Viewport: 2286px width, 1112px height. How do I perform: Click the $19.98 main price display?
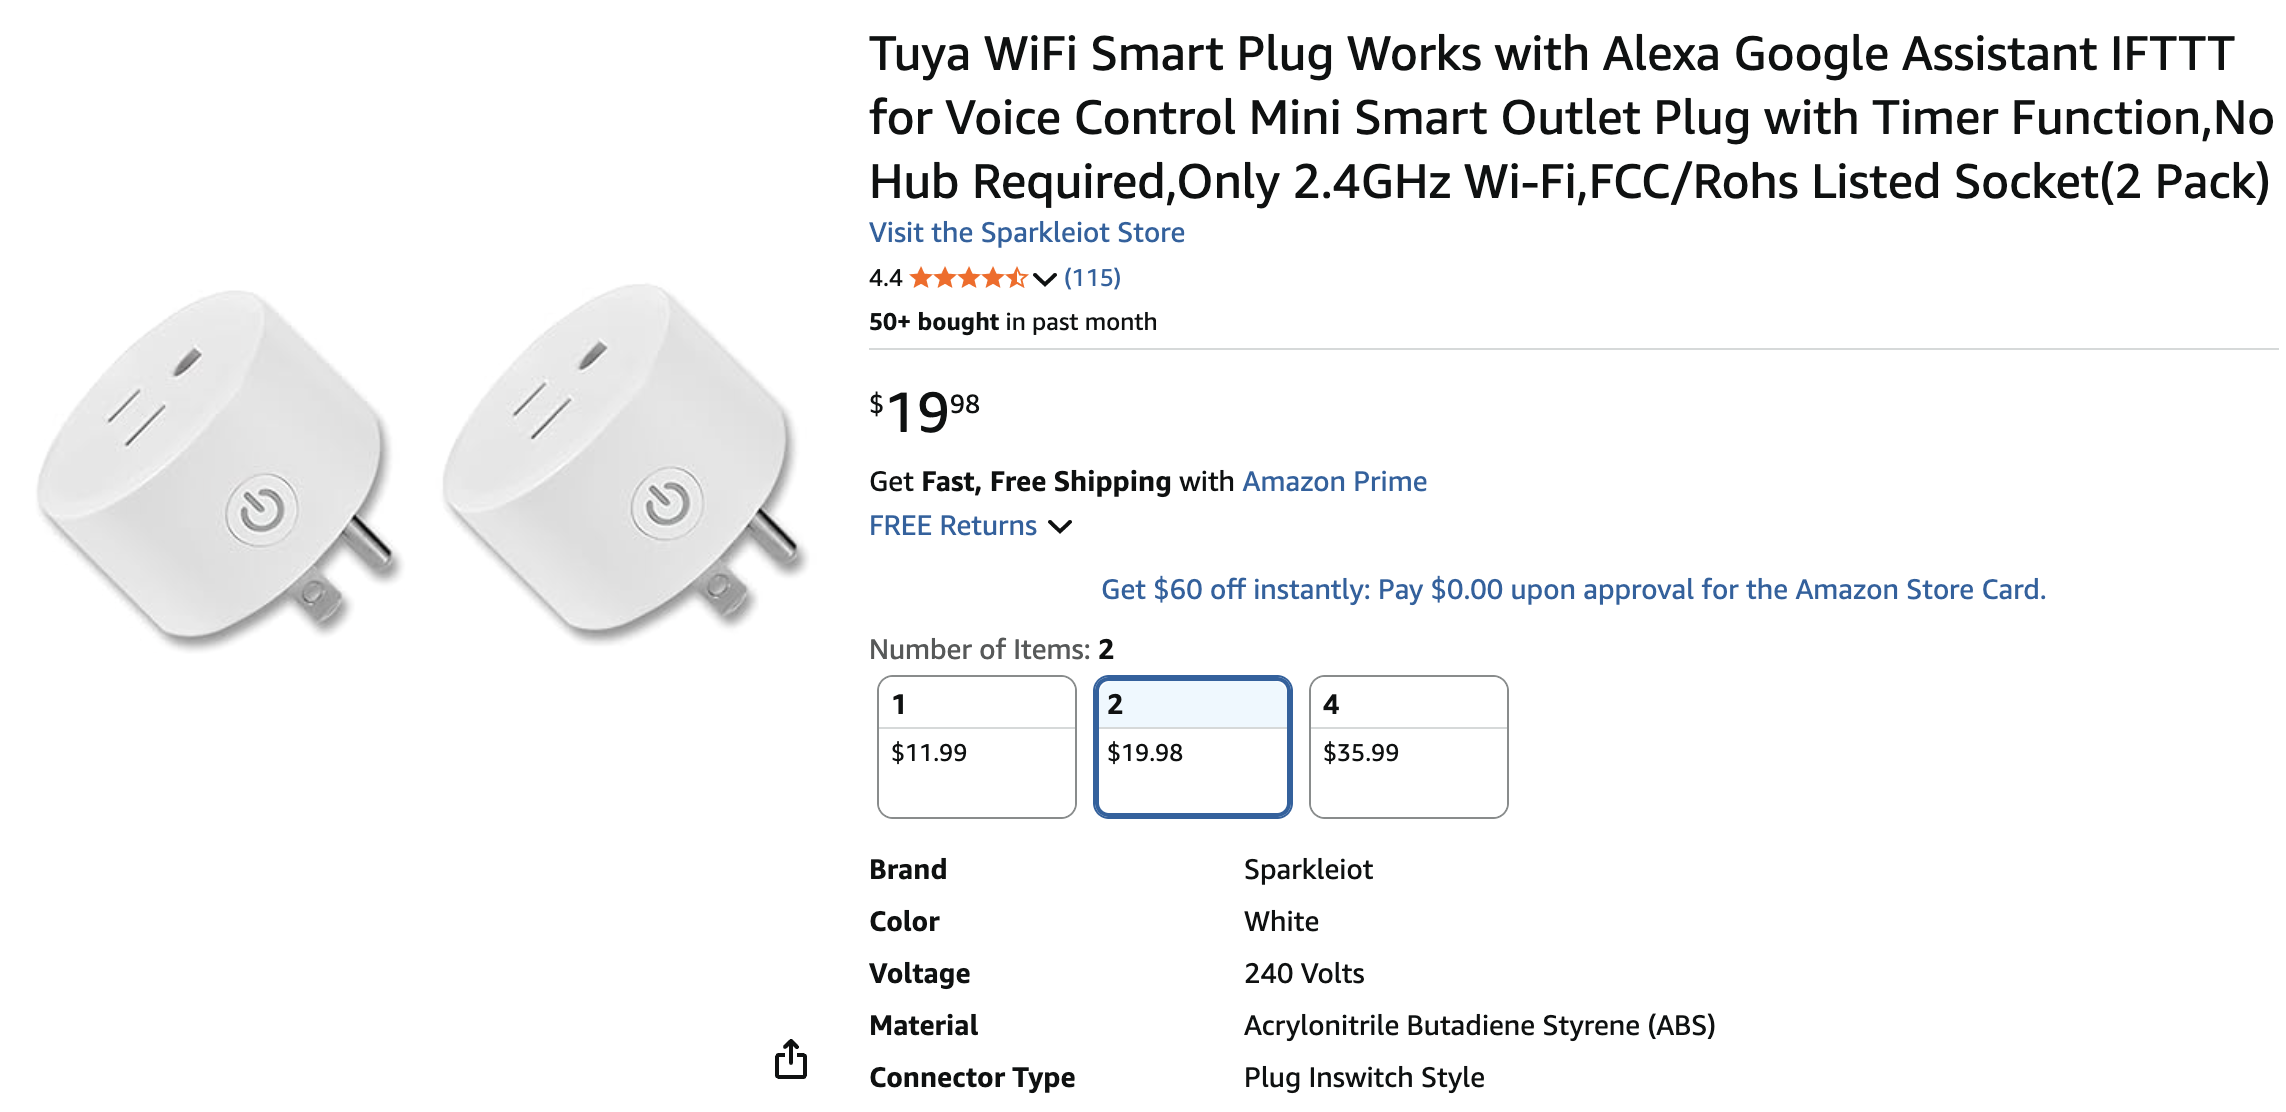[924, 412]
